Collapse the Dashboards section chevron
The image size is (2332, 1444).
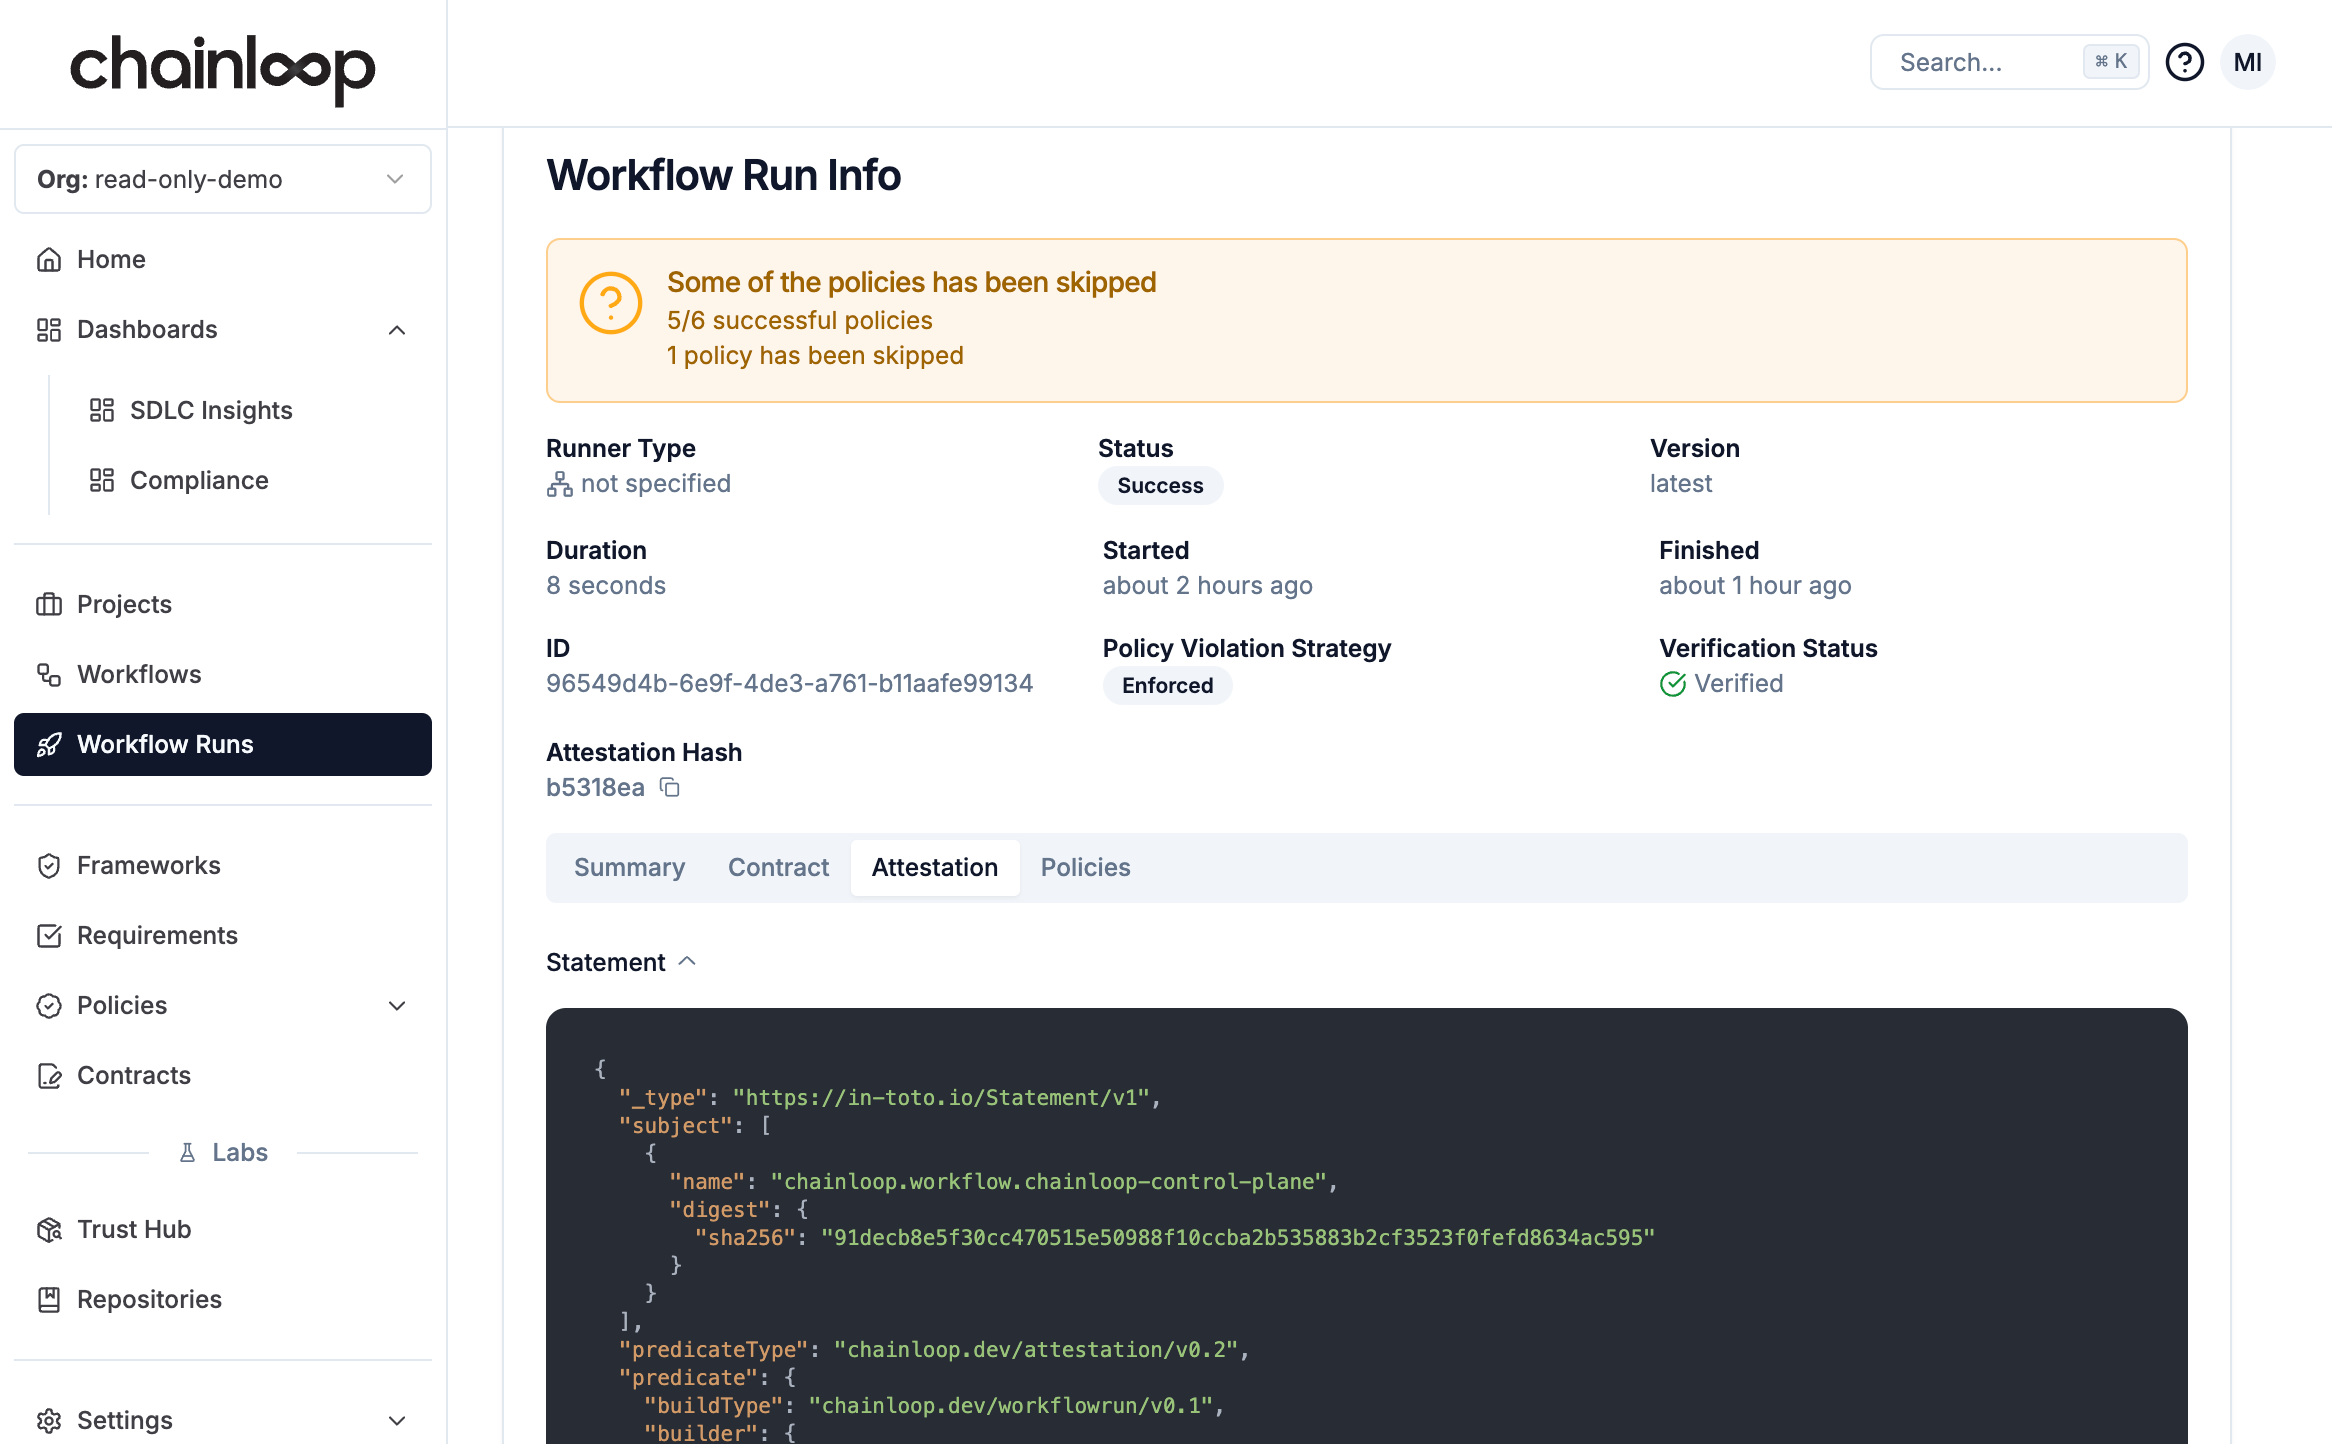pyautogui.click(x=397, y=330)
